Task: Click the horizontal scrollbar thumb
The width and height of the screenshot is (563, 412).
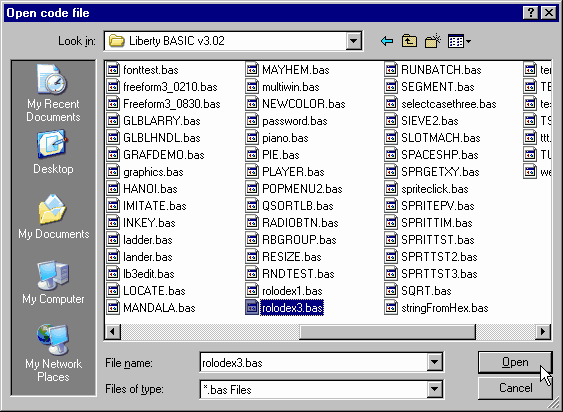Action: [x=388, y=331]
